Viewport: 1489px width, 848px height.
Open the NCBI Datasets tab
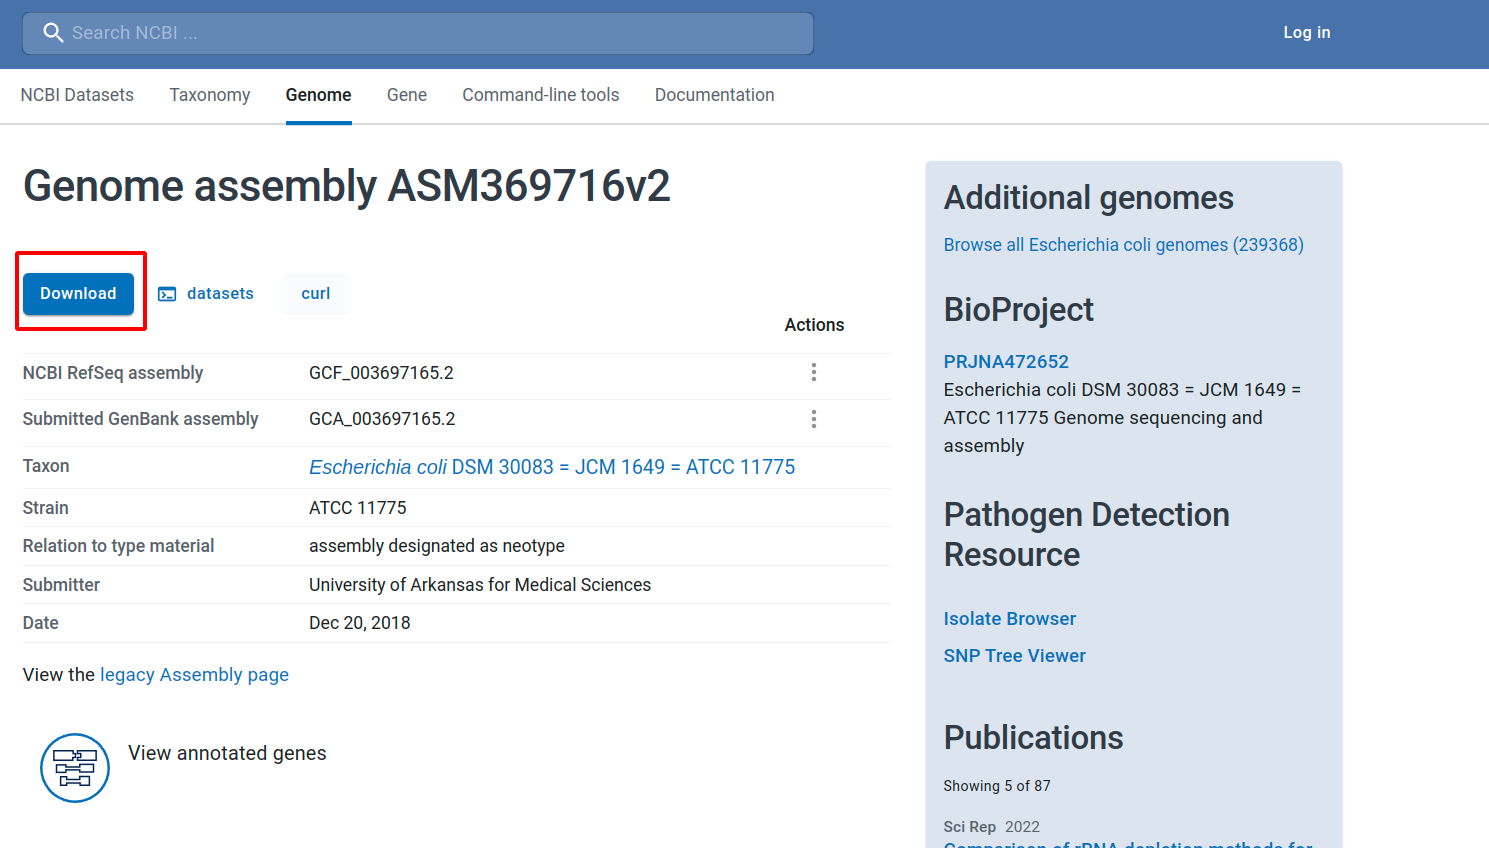tap(77, 95)
